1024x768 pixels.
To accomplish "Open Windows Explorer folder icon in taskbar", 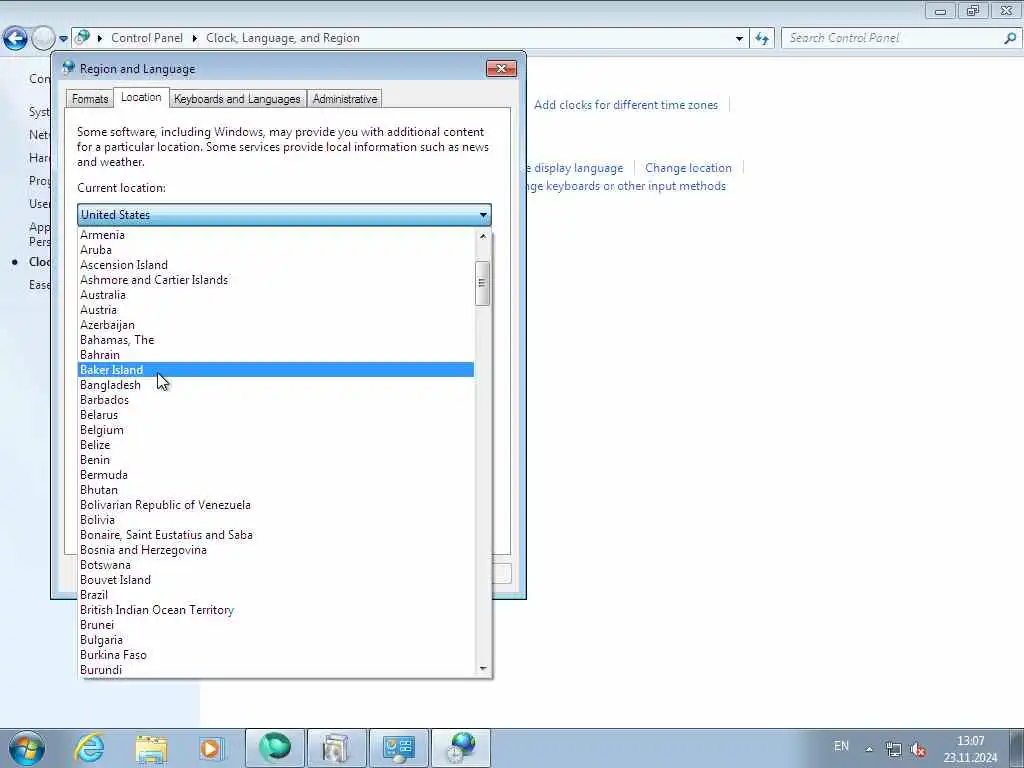I will pos(151,748).
